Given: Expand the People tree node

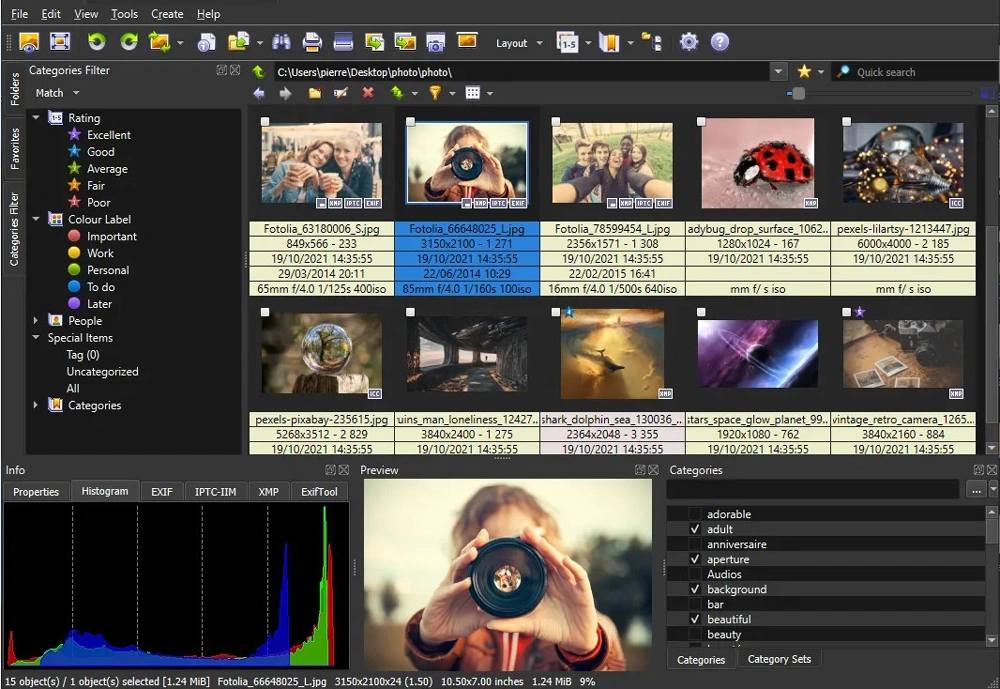Looking at the screenshot, I should click(36, 321).
